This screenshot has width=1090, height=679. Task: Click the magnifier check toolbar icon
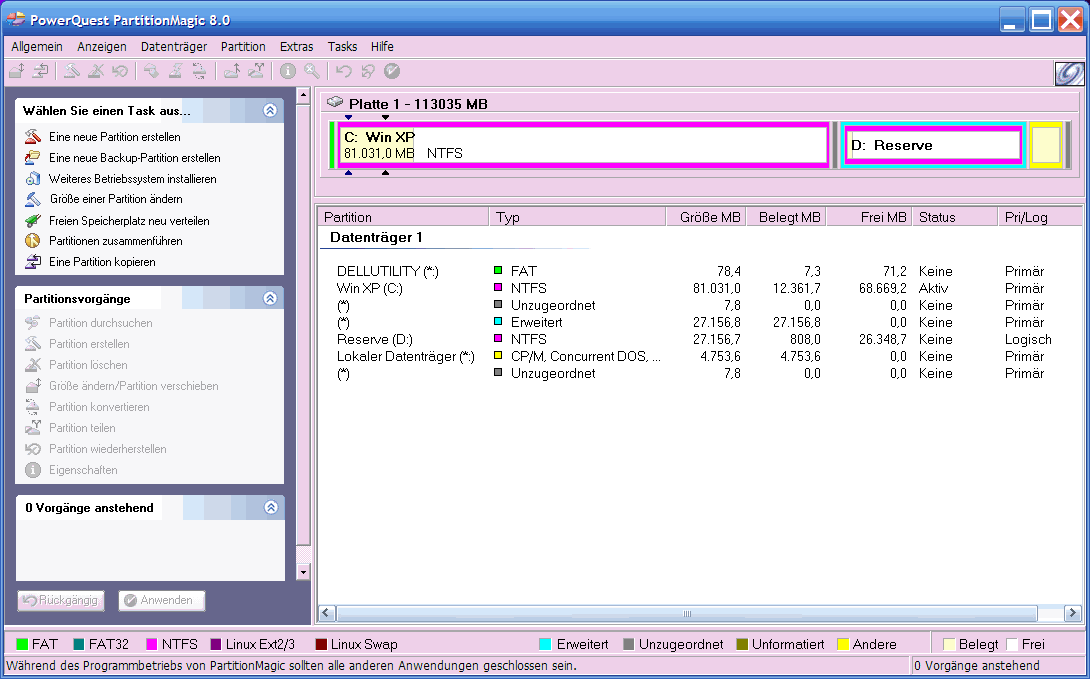pyautogui.click(x=312, y=71)
